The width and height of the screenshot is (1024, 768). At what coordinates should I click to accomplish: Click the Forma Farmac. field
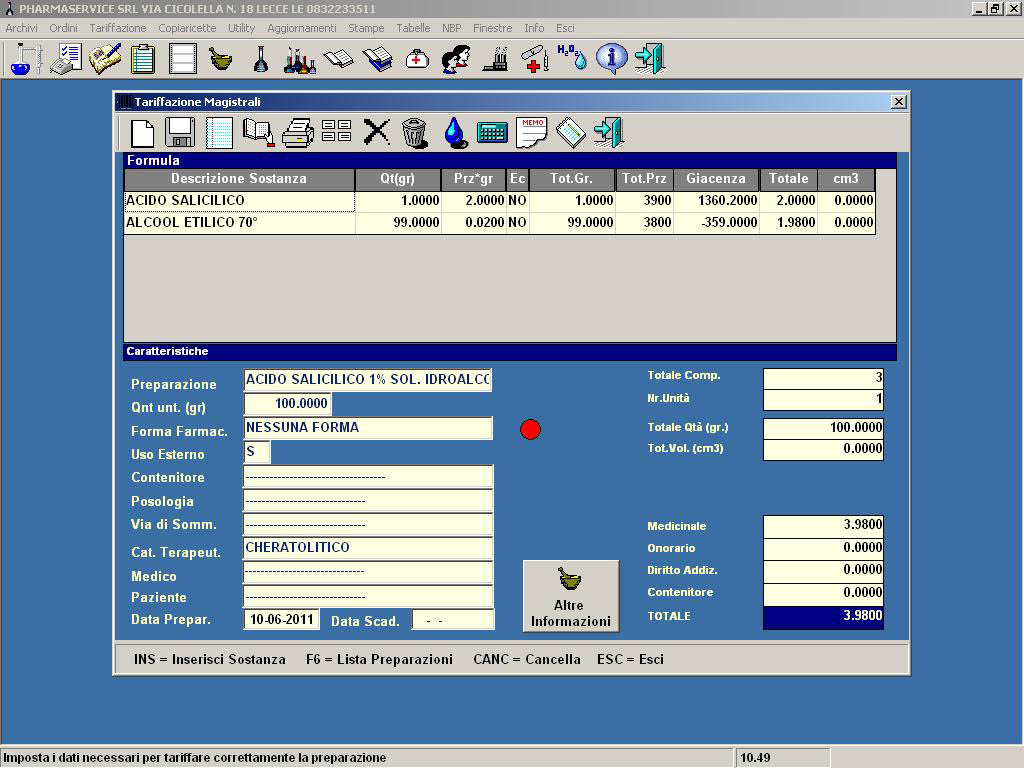pyautogui.click(x=368, y=428)
